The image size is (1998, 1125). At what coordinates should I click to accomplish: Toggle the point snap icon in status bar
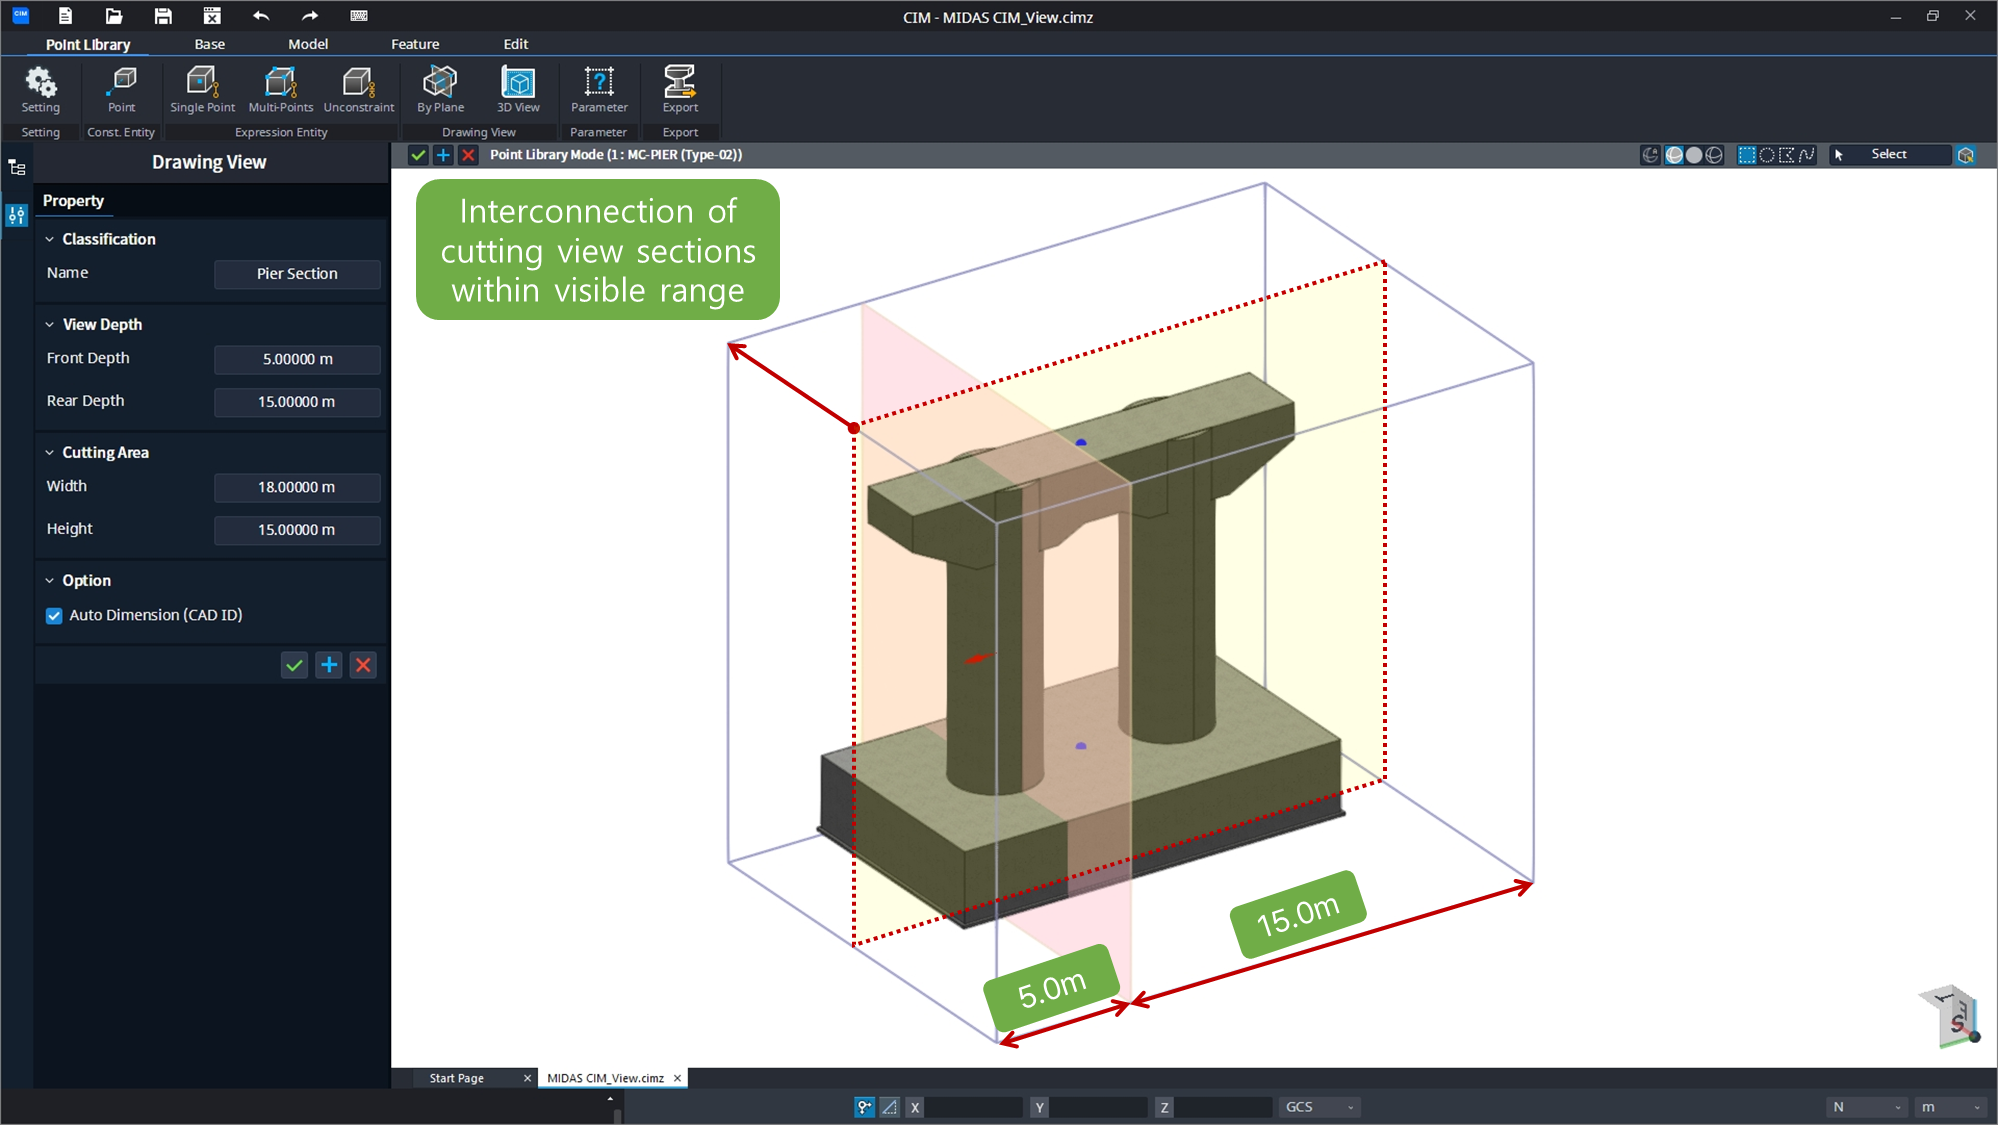point(864,1107)
